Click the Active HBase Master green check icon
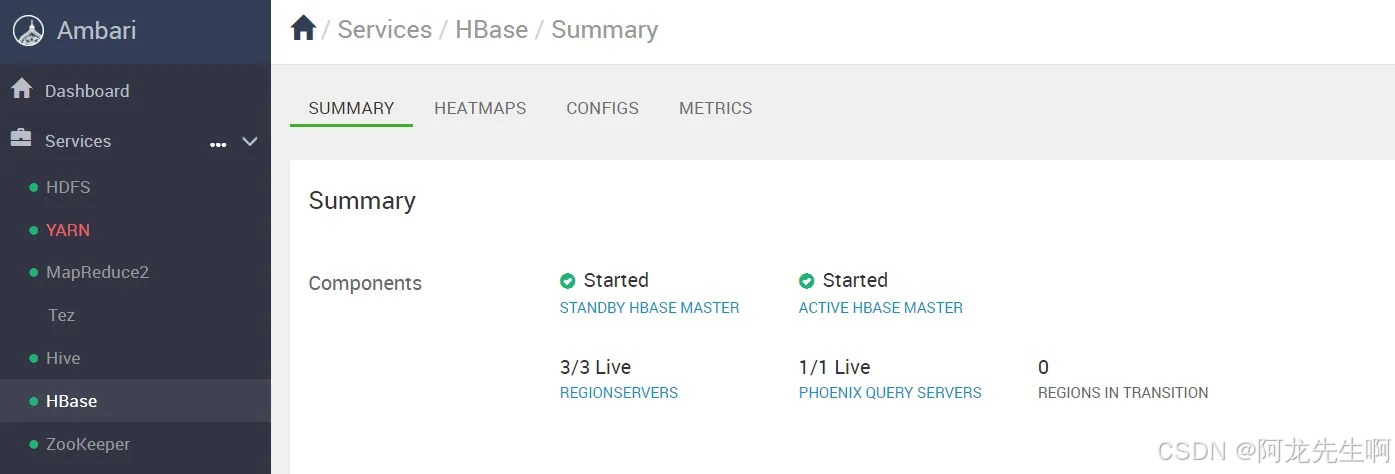 pyautogui.click(x=807, y=281)
